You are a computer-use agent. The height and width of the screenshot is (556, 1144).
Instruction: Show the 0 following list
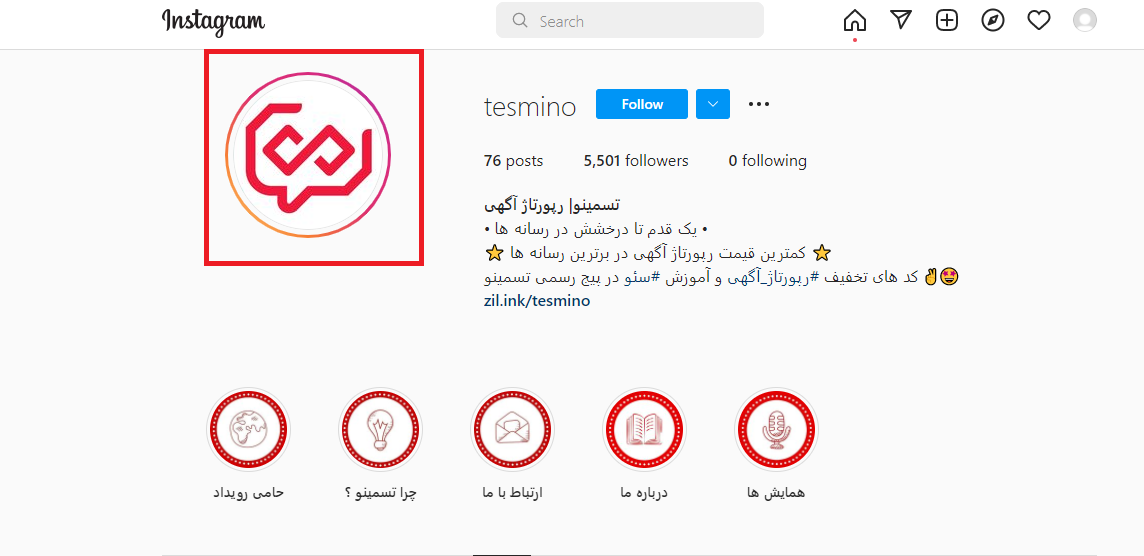pos(768,161)
